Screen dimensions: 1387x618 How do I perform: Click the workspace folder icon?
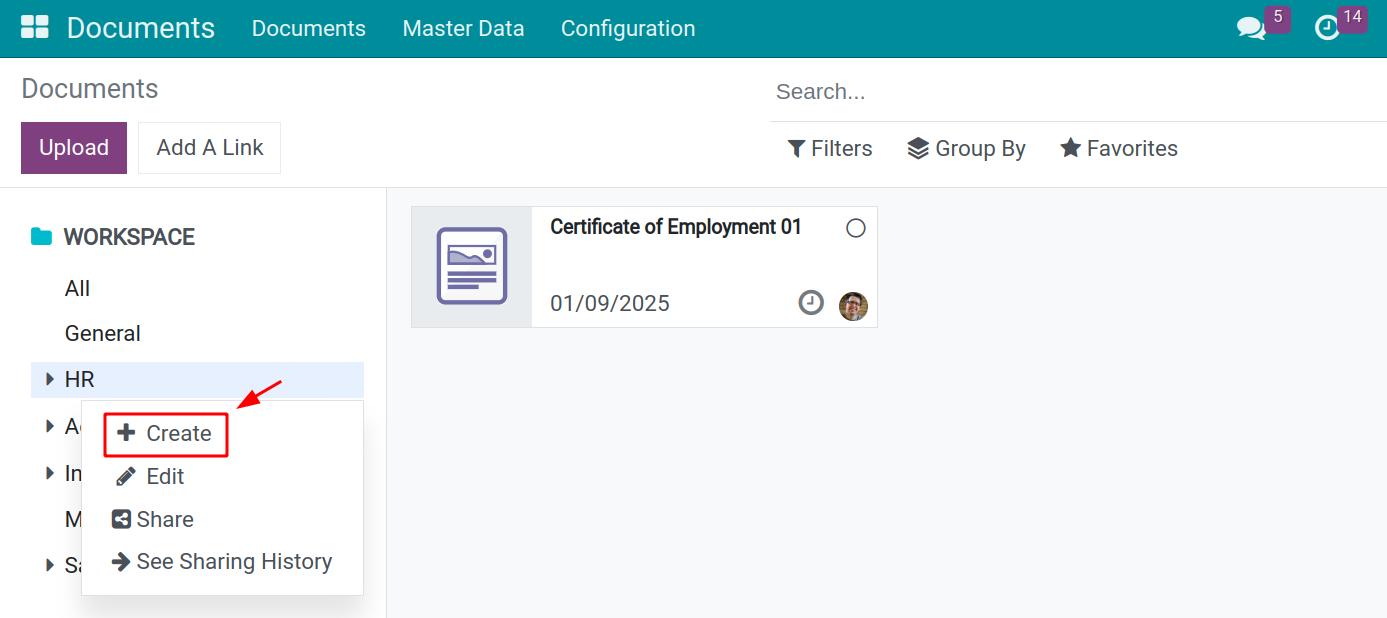(x=41, y=237)
